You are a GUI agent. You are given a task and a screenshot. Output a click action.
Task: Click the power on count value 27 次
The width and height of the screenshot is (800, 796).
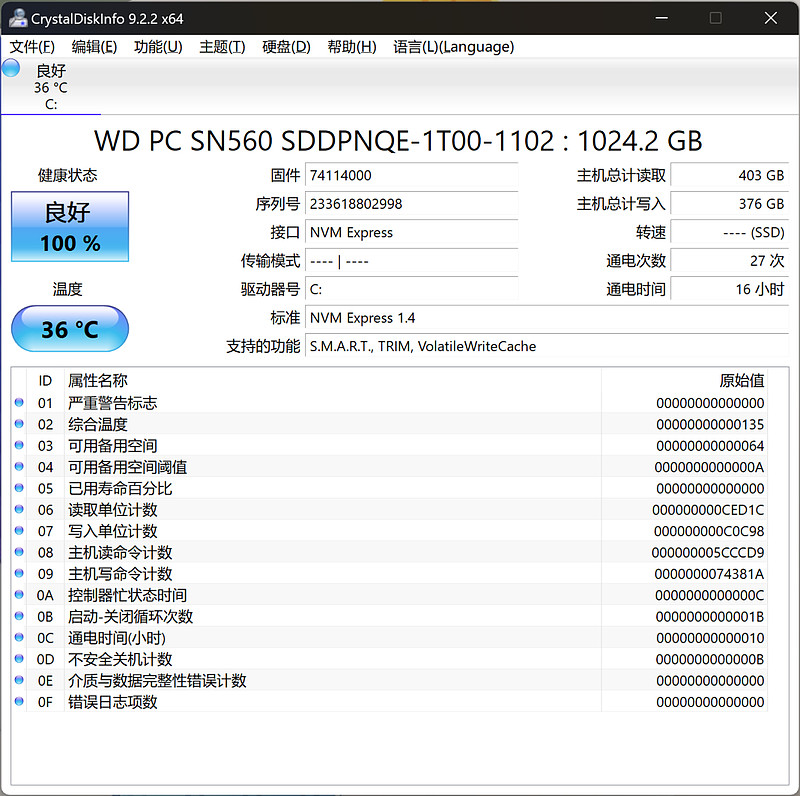click(x=730, y=261)
